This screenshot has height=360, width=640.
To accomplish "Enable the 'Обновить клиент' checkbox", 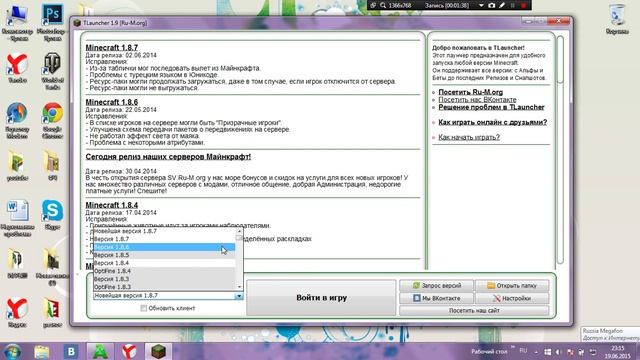I will click(144, 308).
